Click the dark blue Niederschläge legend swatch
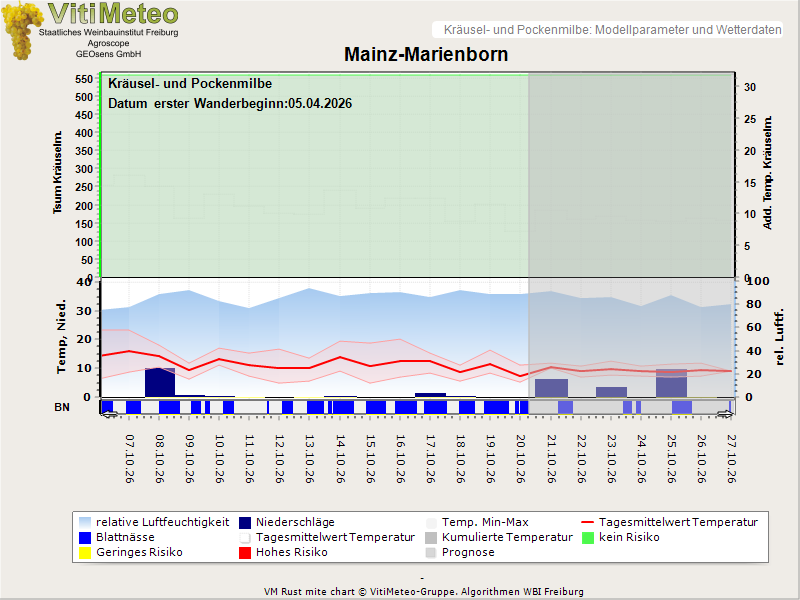This screenshot has width=800, height=600. pyautogui.click(x=245, y=522)
